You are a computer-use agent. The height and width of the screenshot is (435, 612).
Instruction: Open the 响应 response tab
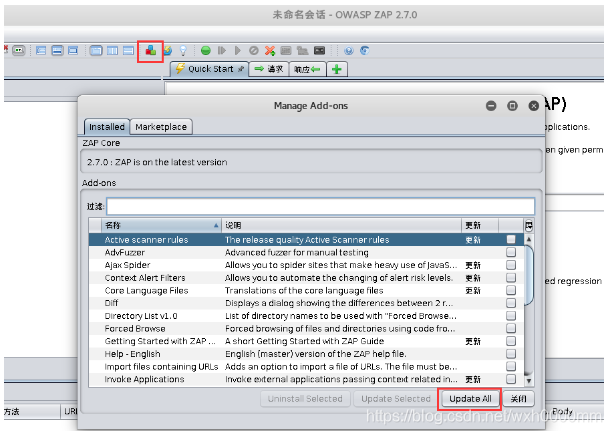click(x=308, y=69)
